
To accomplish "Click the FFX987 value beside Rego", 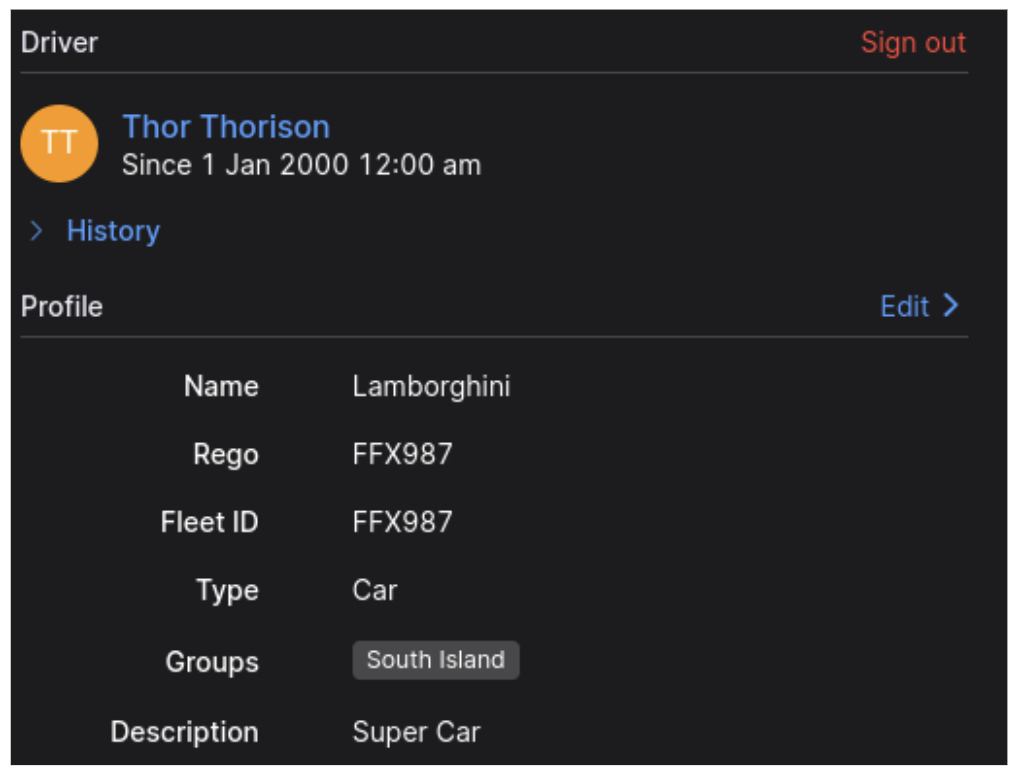I will click(402, 454).
